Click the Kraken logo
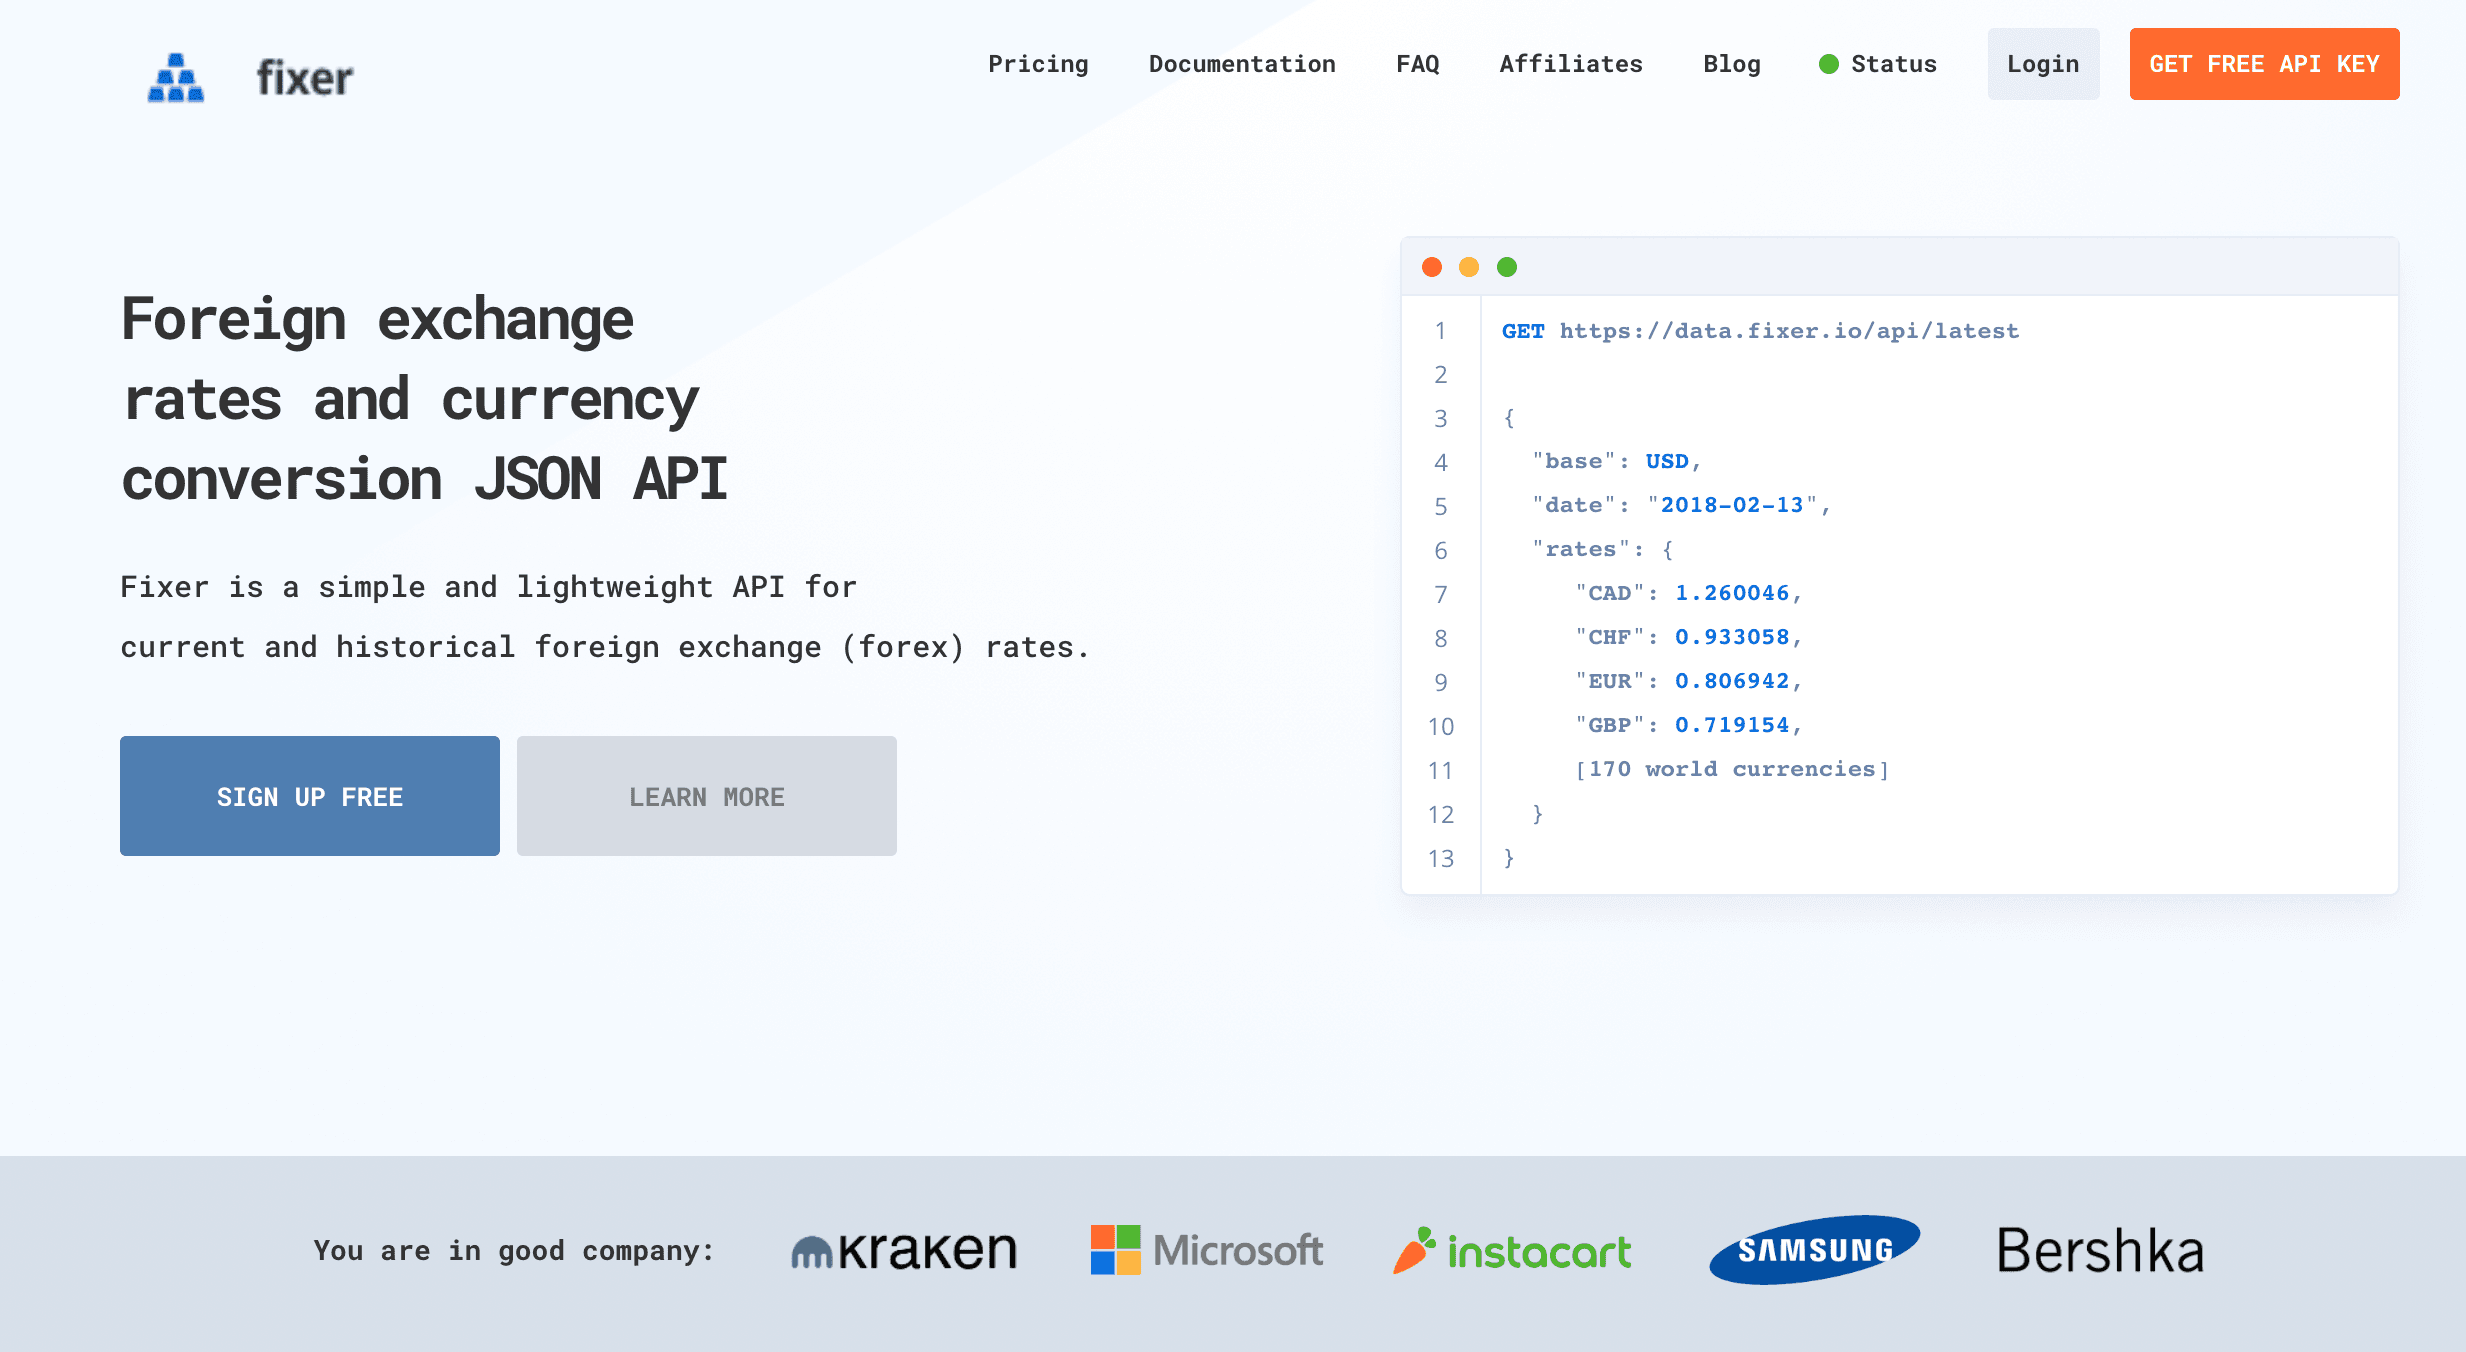 tap(904, 1250)
